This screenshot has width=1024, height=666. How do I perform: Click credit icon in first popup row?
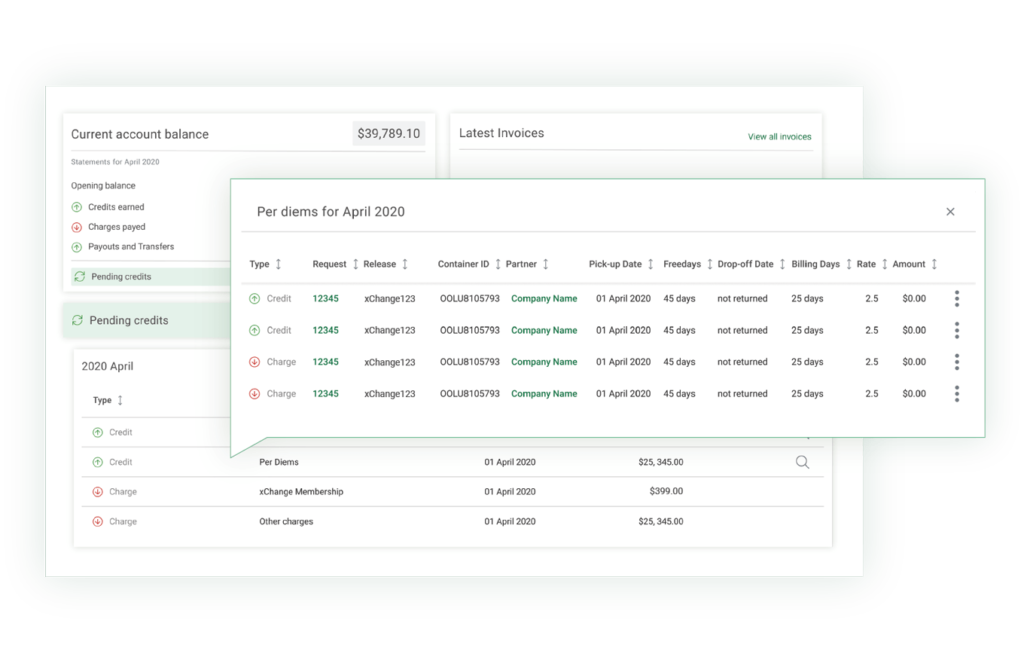255,299
